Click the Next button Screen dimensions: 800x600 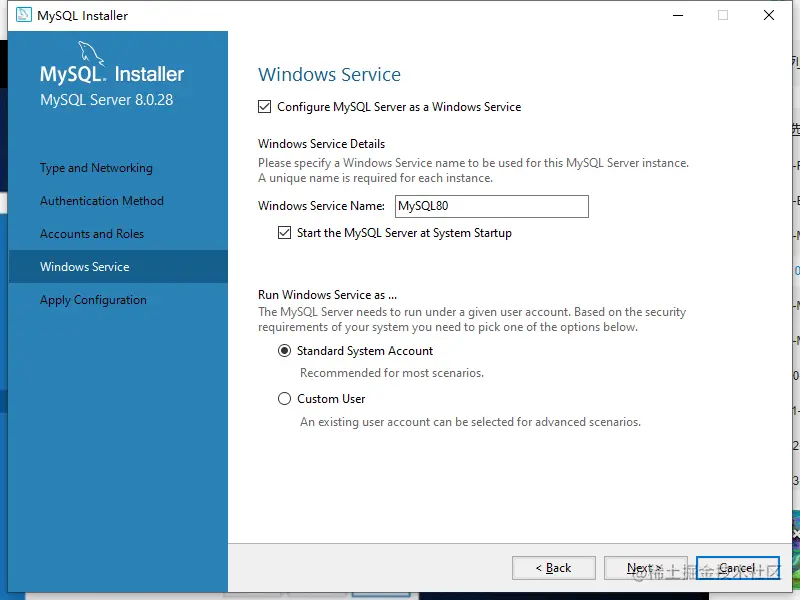click(645, 568)
